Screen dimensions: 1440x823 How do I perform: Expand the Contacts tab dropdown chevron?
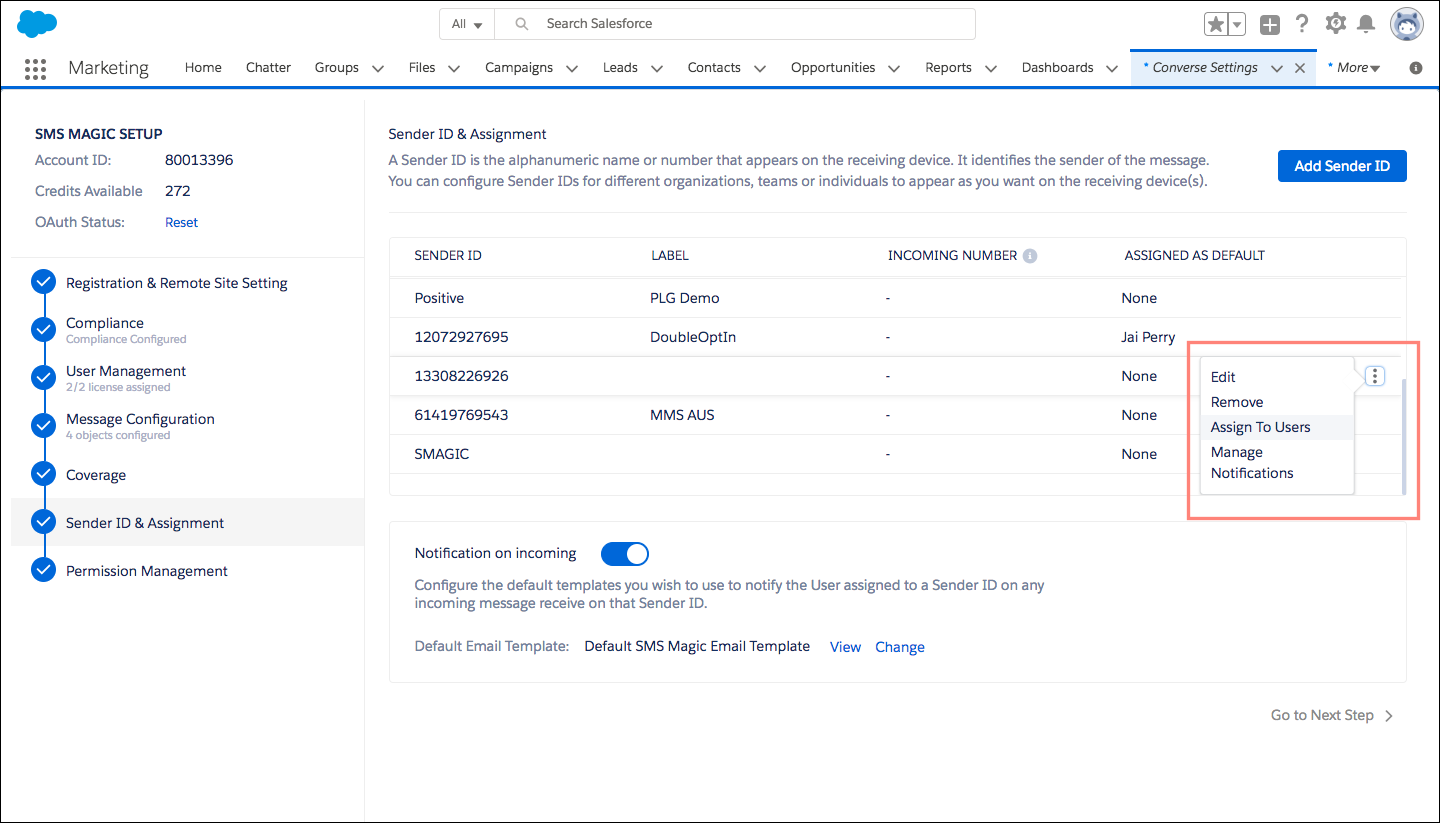click(x=760, y=69)
